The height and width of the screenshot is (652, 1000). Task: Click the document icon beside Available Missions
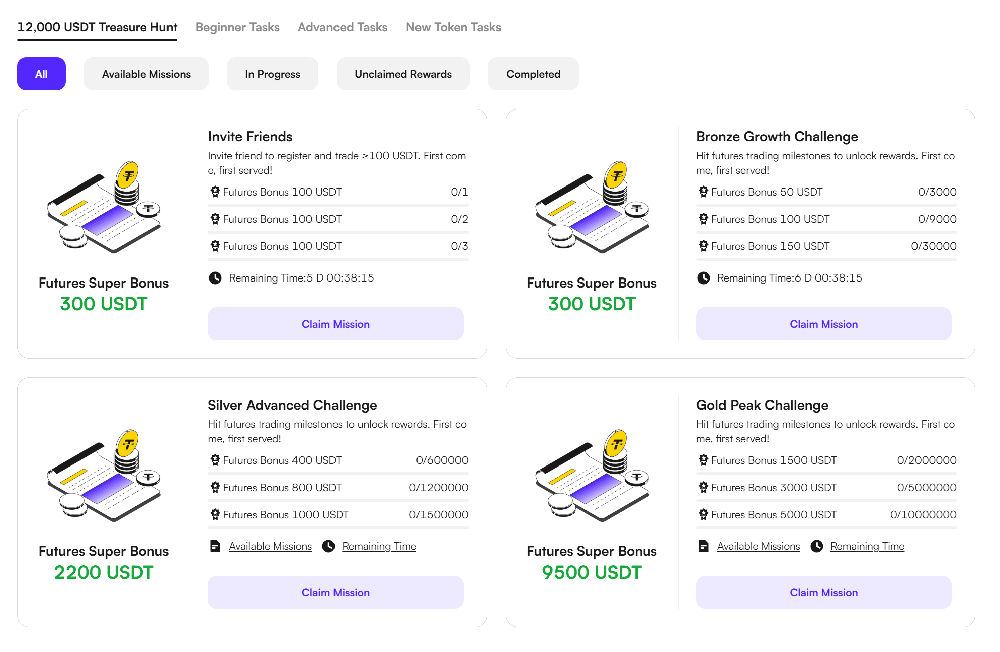(214, 546)
